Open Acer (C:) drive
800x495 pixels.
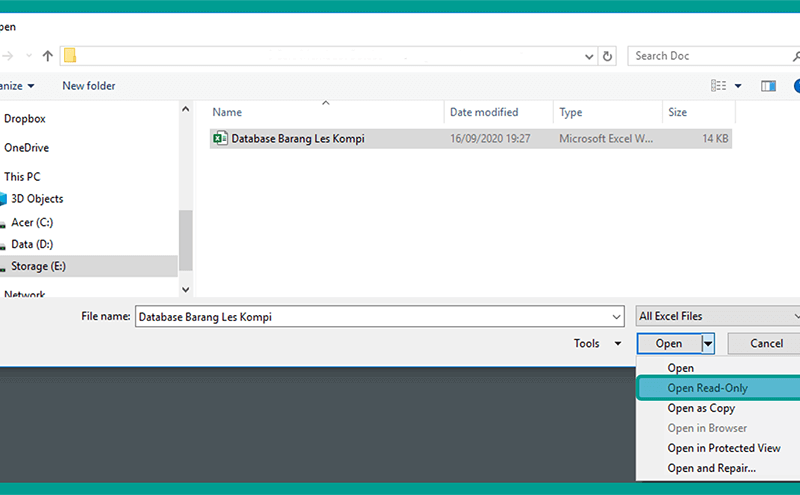click(32, 222)
